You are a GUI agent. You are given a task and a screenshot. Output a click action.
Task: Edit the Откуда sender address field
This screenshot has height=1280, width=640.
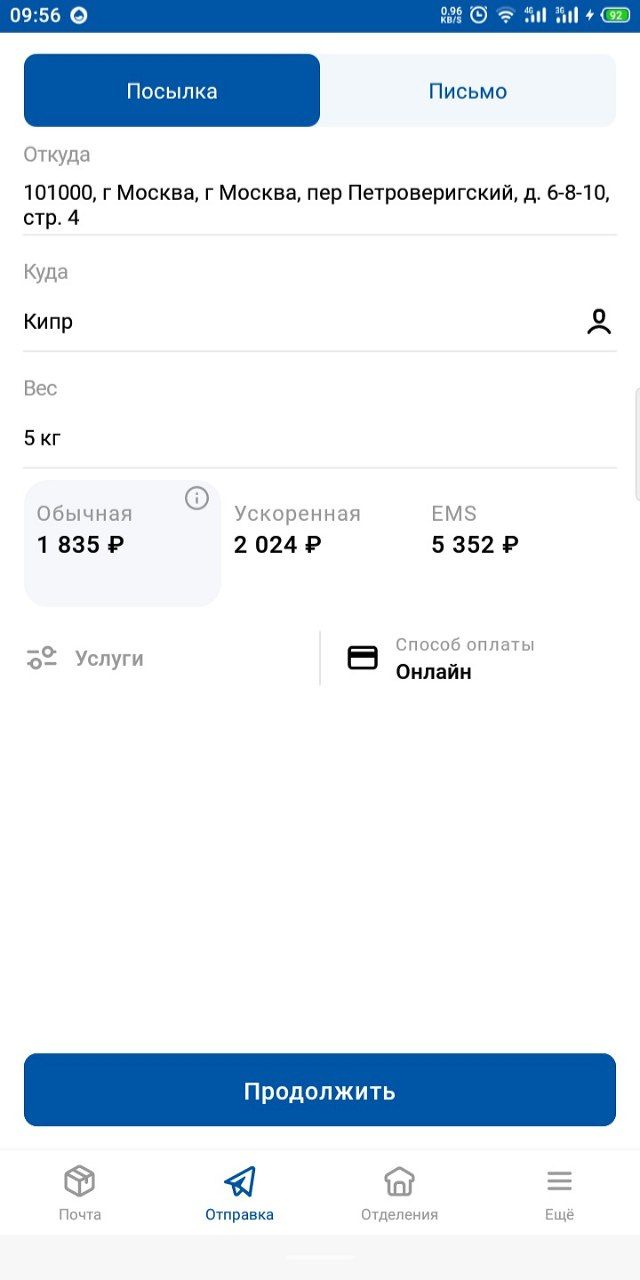(x=318, y=205)
